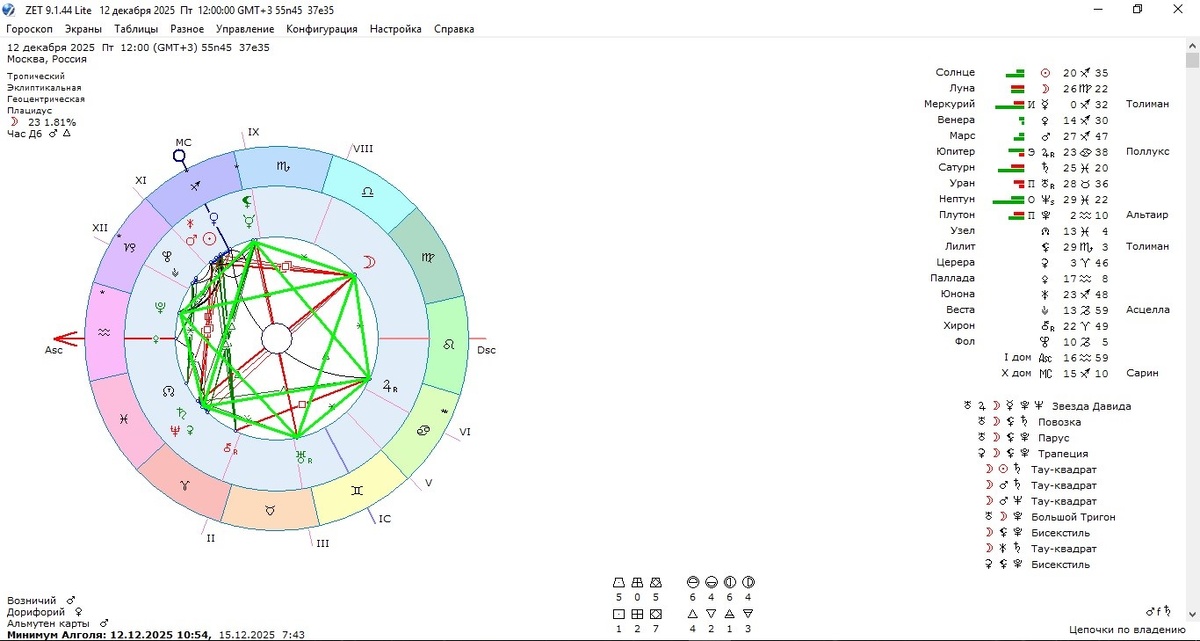This screenshot has height=641, width=1200.
Task: Click the Тропический zodiac type text
Action: [36, 76]
